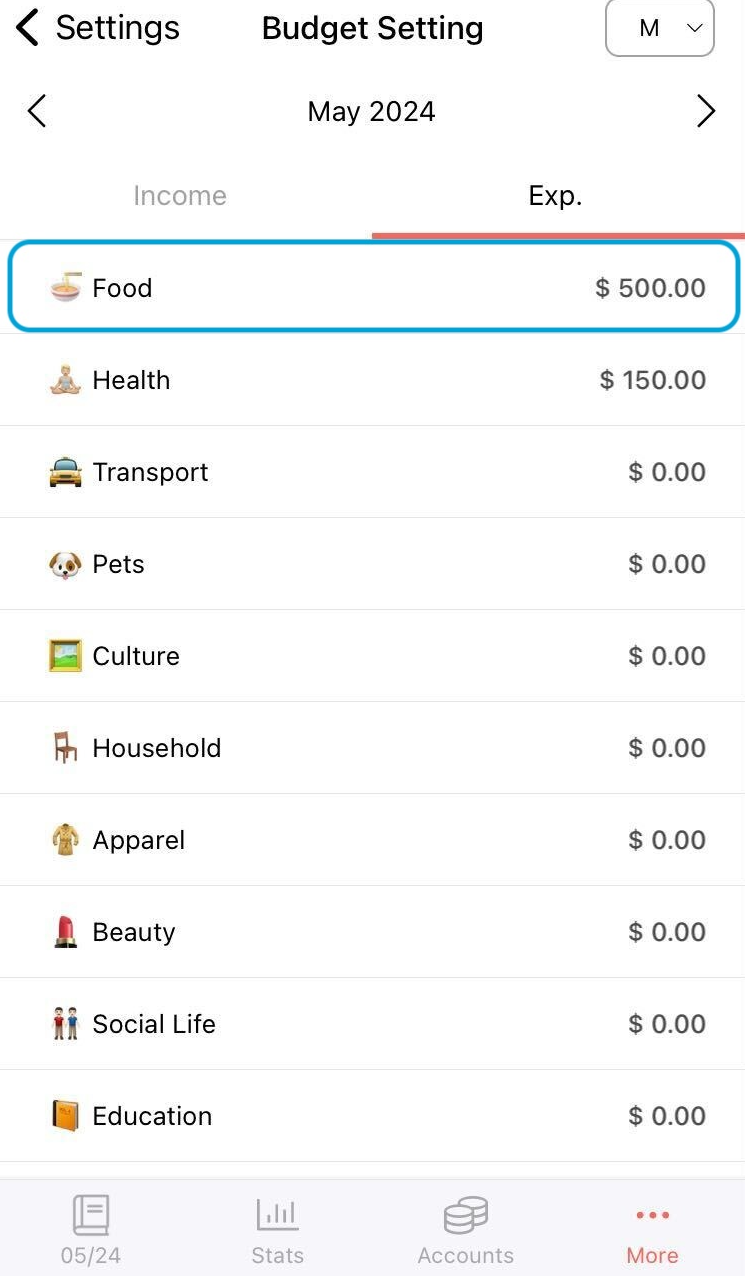Go to next month arrow

click(706, 111)
